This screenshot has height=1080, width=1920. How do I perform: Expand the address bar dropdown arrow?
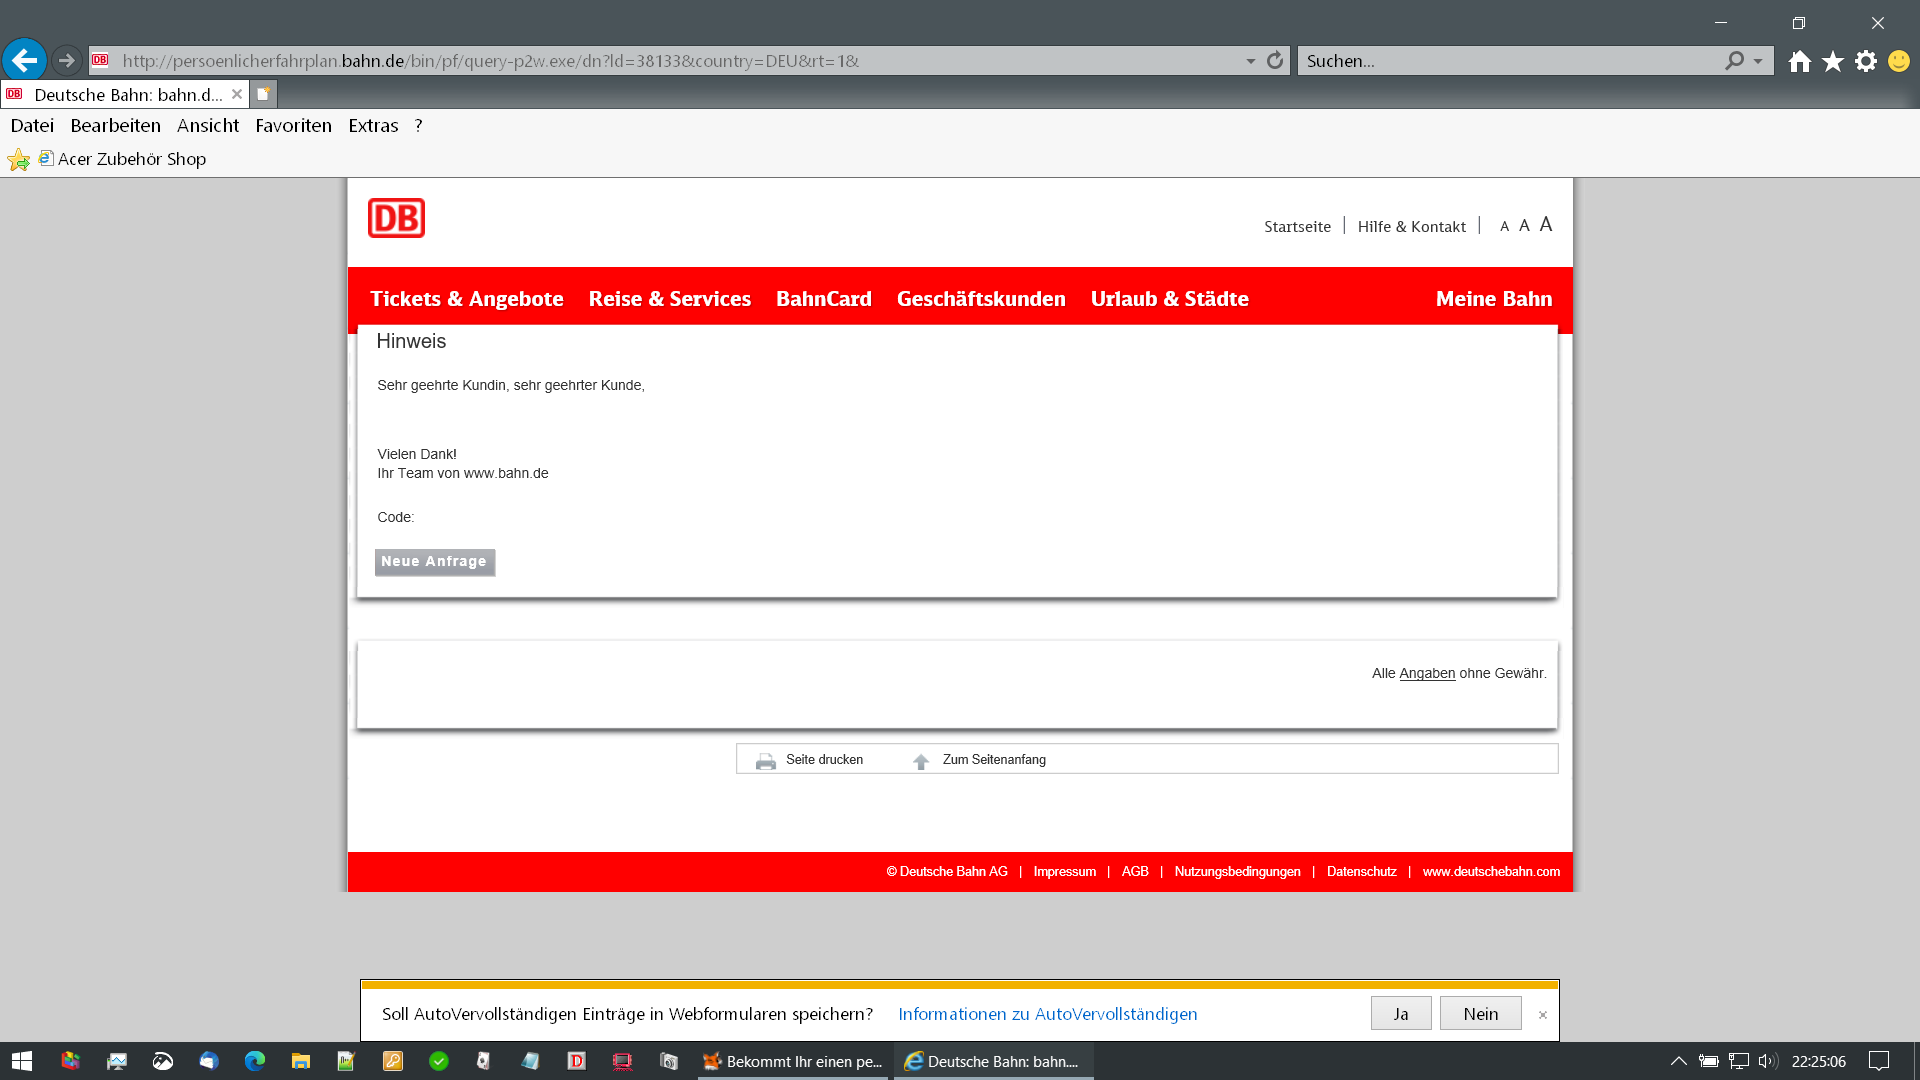(1250, 61)
